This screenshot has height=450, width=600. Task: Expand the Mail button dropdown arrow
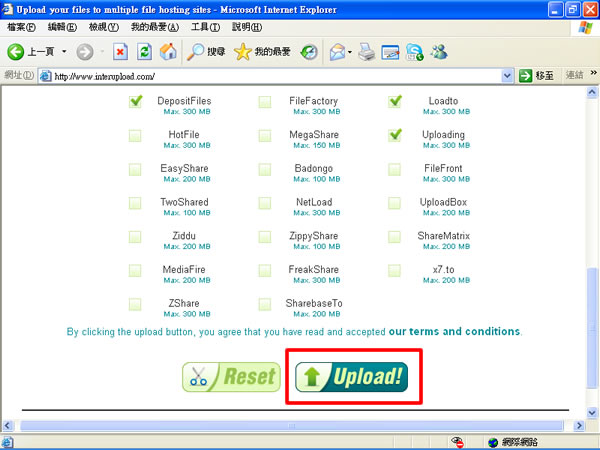[x=350, y=52]
